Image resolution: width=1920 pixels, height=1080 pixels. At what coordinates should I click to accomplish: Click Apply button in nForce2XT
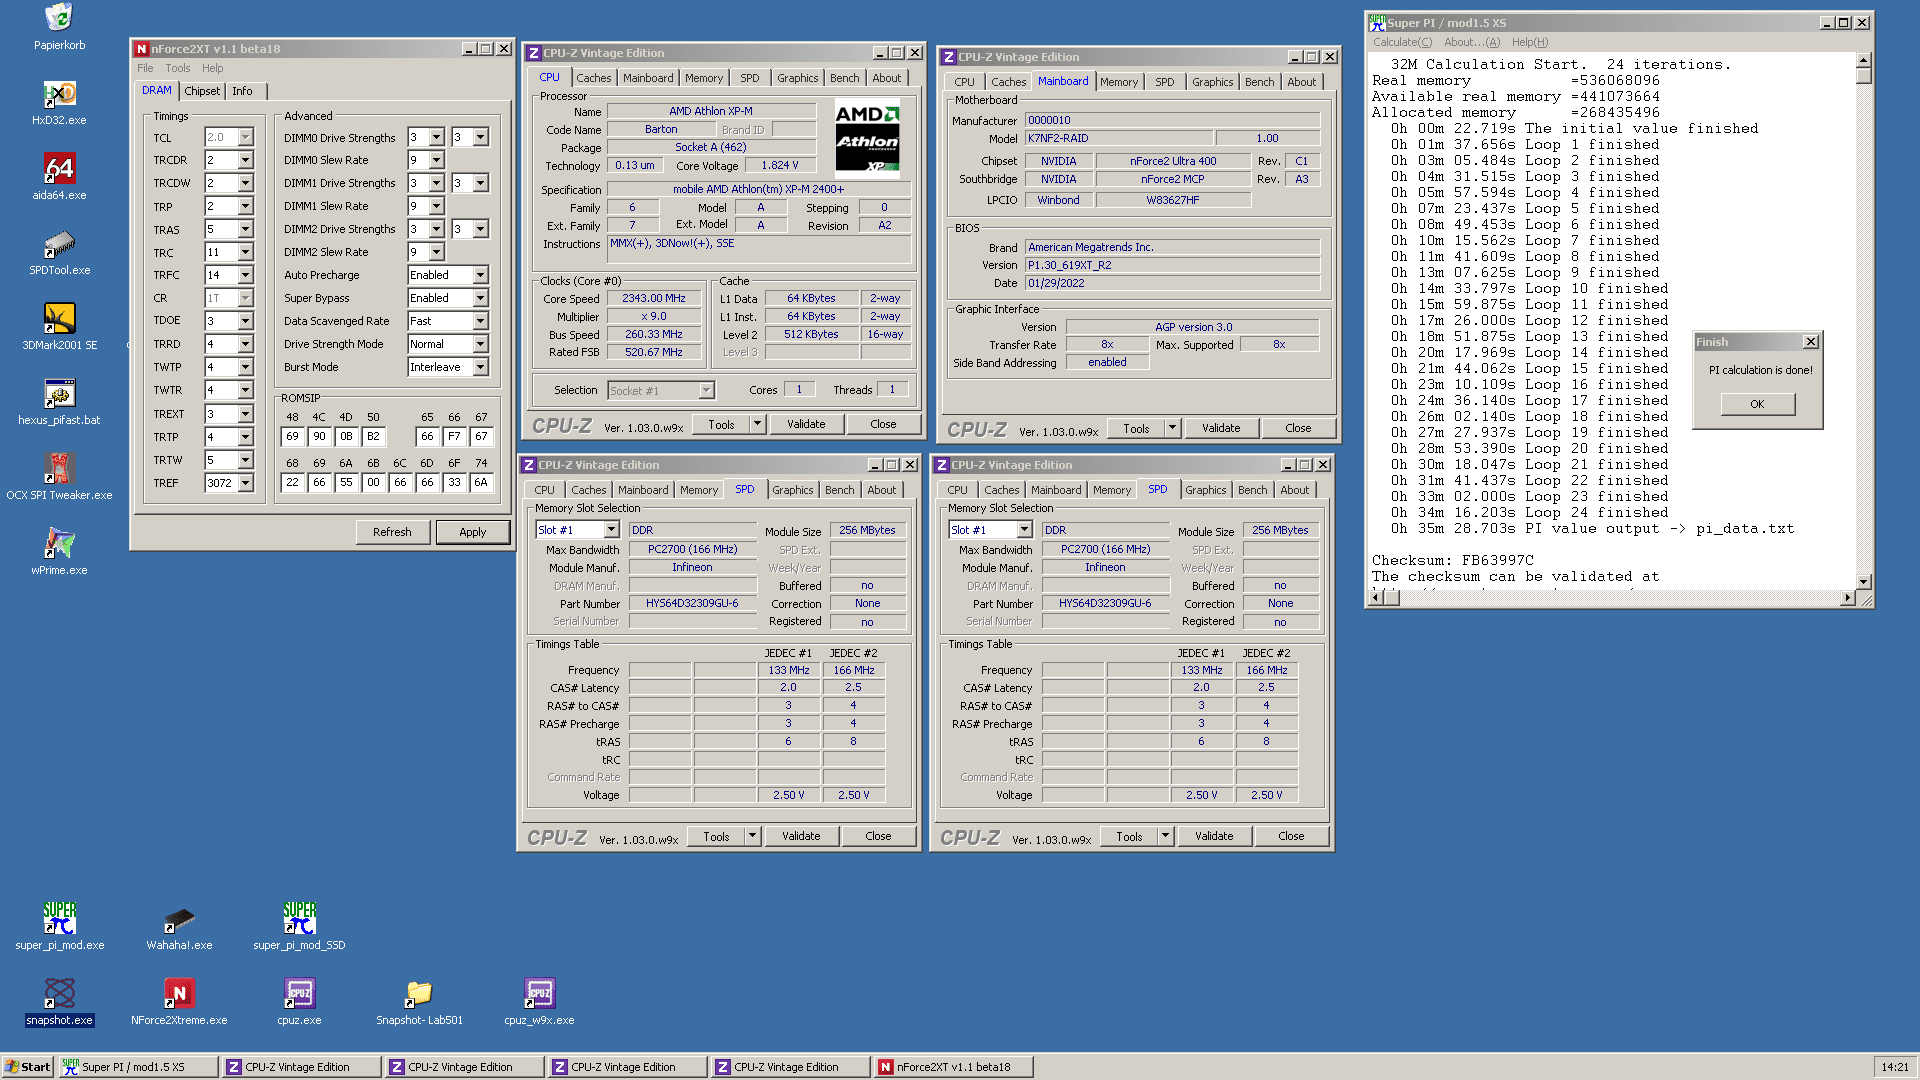[x=473, y=532]
